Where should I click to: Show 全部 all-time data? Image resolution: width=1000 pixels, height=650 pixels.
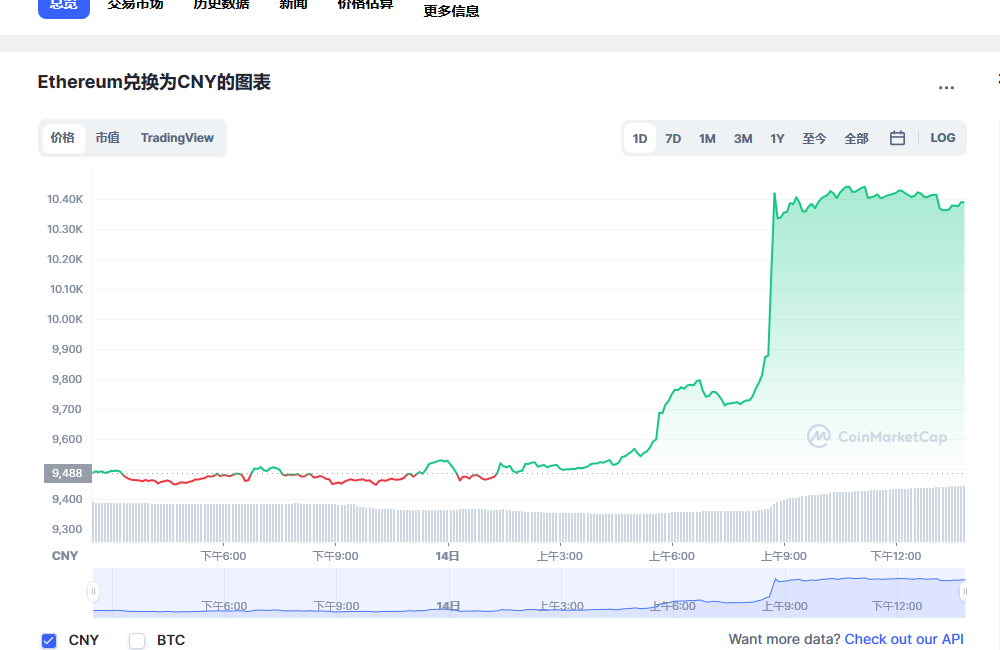pyautogui.click(x=856, y=138)
